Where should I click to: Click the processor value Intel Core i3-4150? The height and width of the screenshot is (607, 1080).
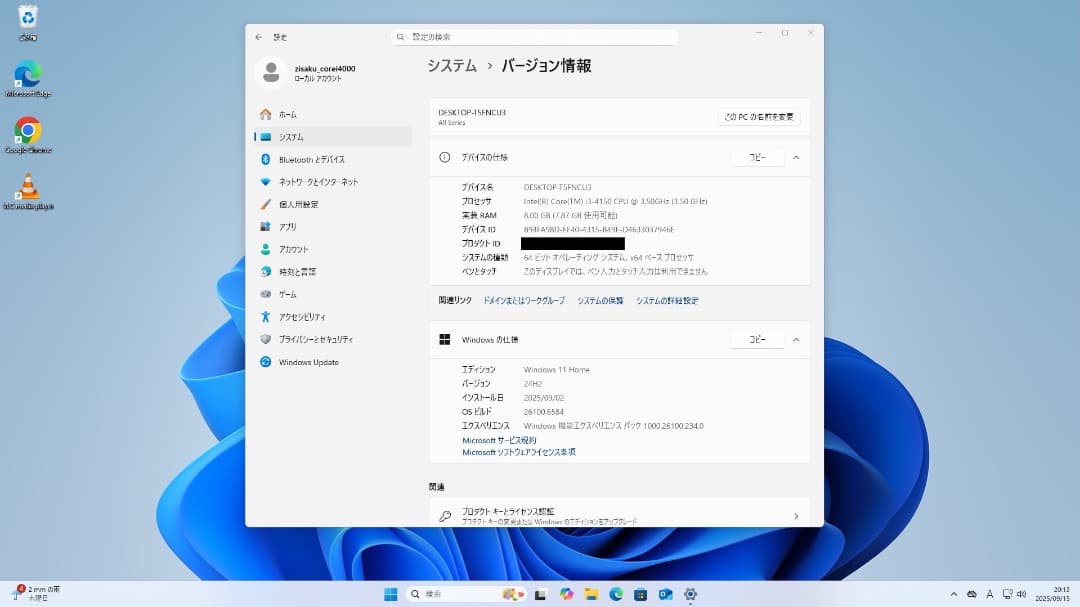pos(615,201)
